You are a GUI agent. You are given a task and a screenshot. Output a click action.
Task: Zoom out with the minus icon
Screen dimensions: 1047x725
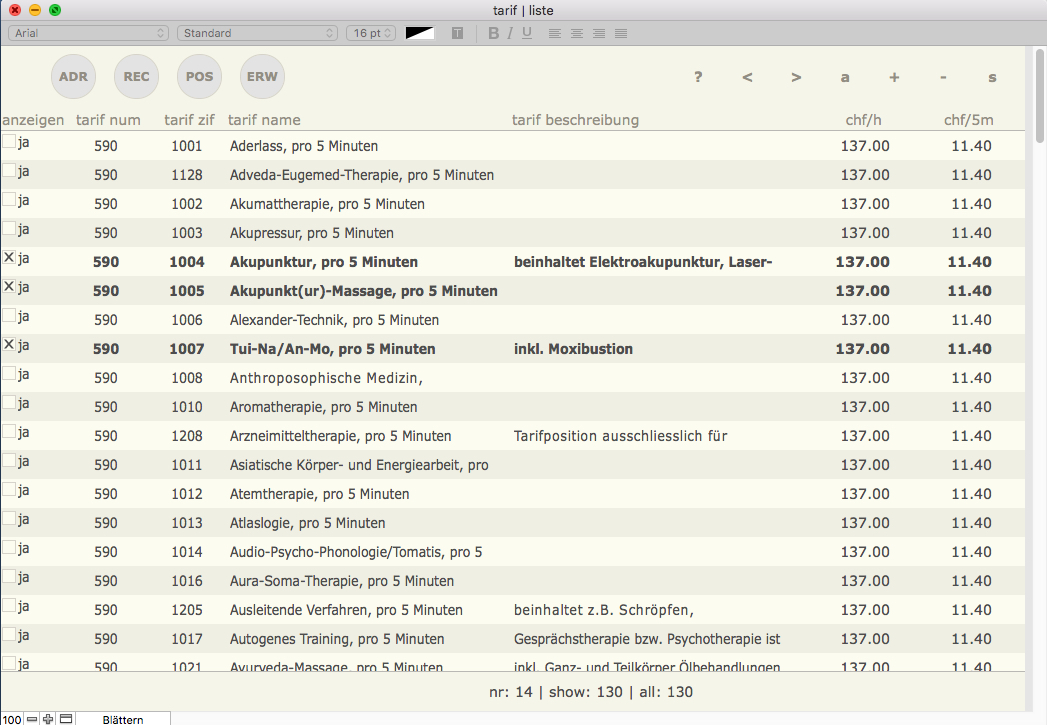pyautogui.click(x=32, y=719)
